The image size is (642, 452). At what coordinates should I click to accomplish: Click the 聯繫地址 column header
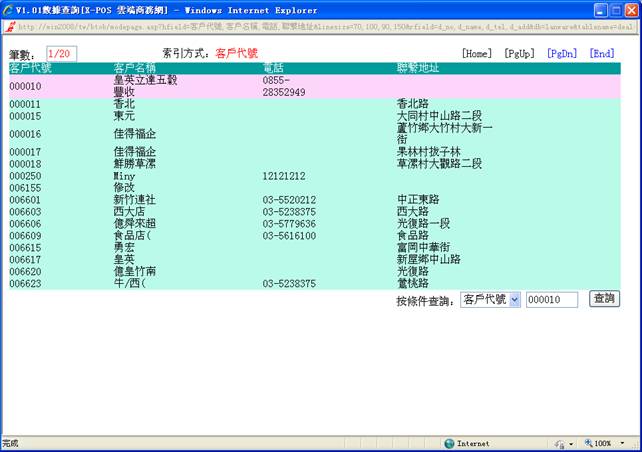pyautogui.click(x=418, y=68)
